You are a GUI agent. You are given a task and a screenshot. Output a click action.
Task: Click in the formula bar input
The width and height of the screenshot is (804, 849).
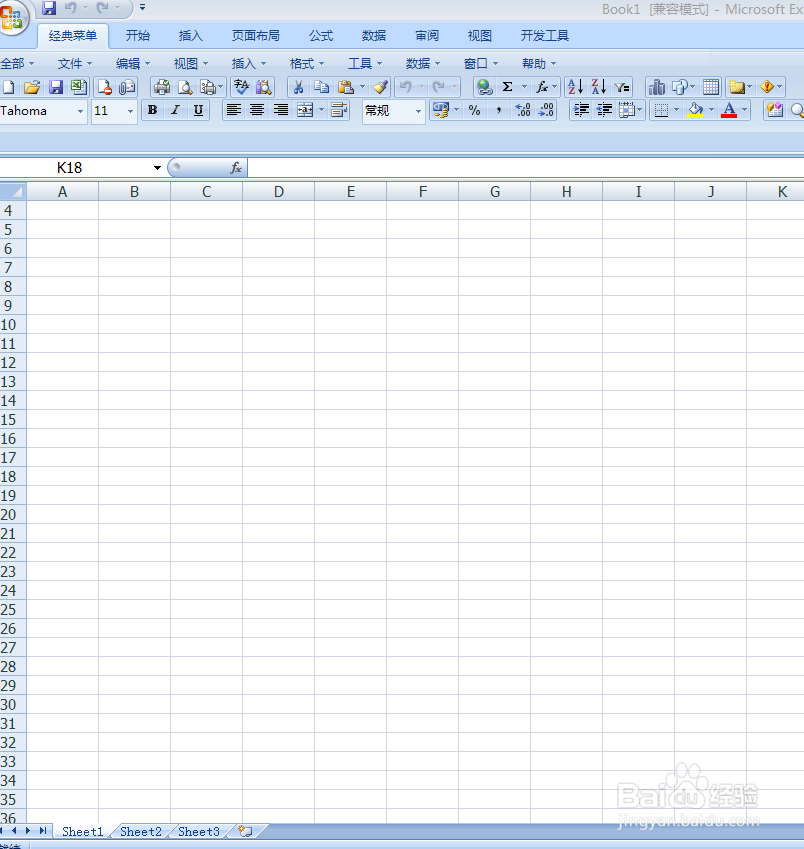pyautogui.click(x=525, y=168)
